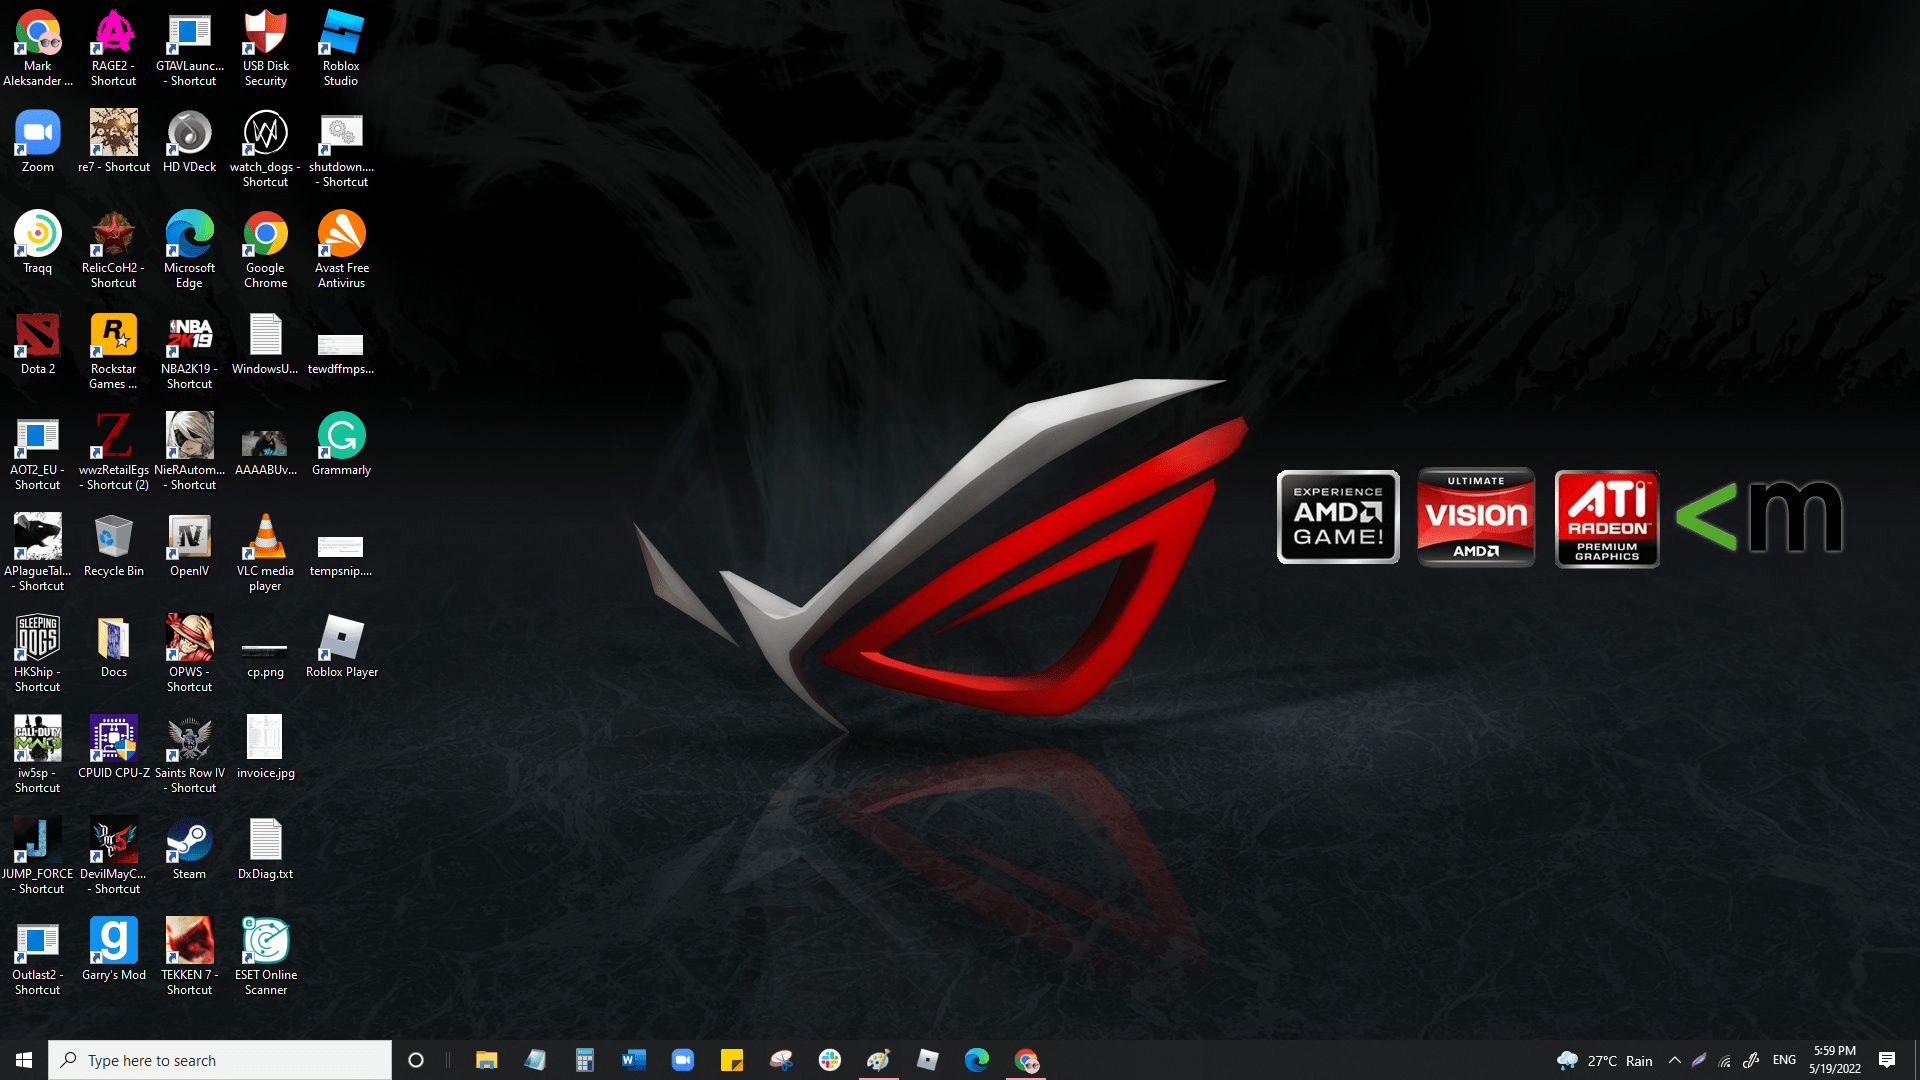Select the NieRAutomata shortcut icon
The width and height of the screenshot is (1920, 1080).
click(x=189, y=452)
